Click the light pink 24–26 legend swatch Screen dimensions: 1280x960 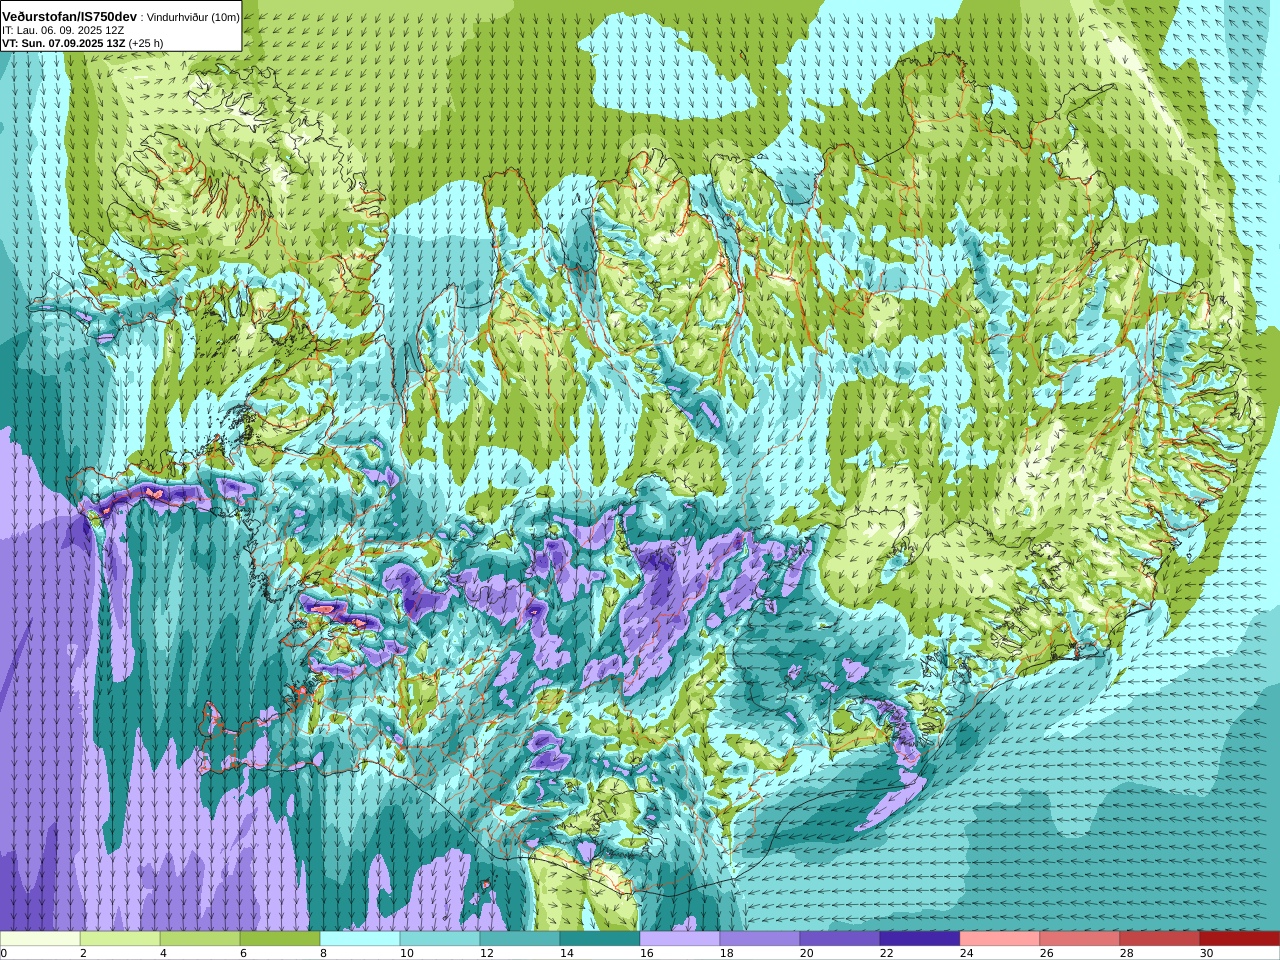(1000, 939)
